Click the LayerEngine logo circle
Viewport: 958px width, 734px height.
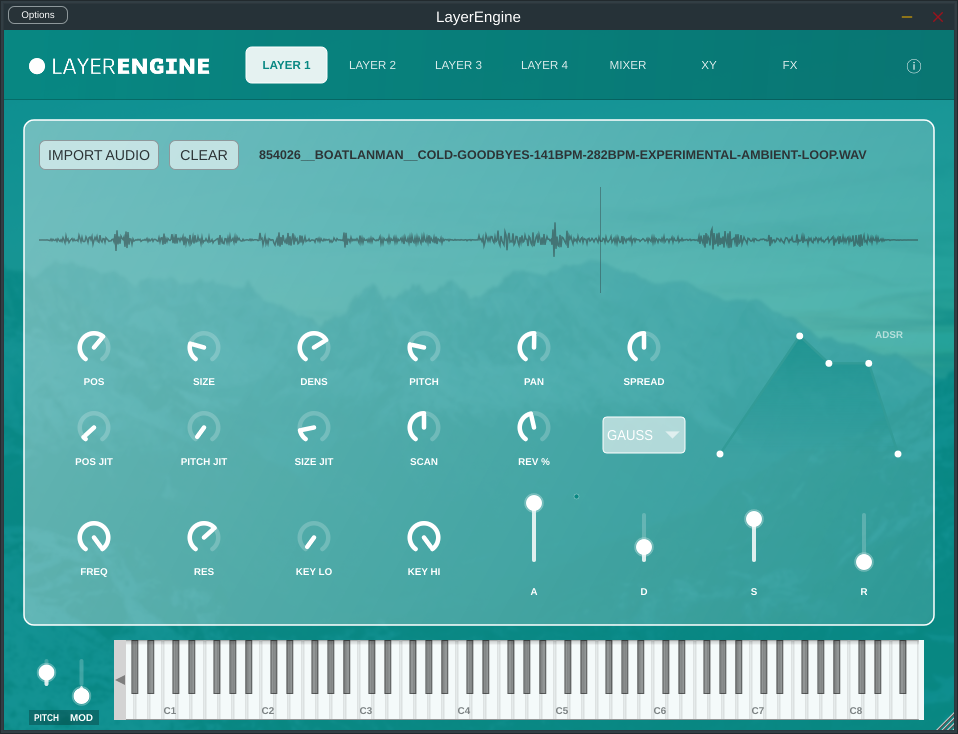pyautogui.click(x=37, y=66)
